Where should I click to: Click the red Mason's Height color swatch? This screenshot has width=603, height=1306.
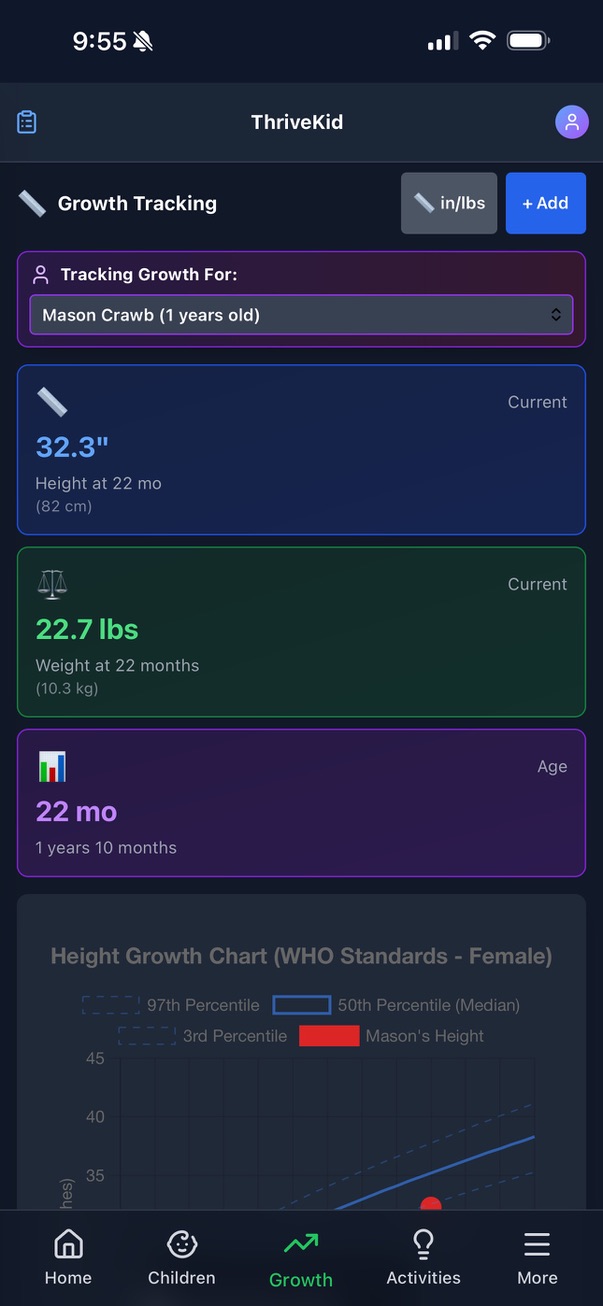(x=329, y=1036)
